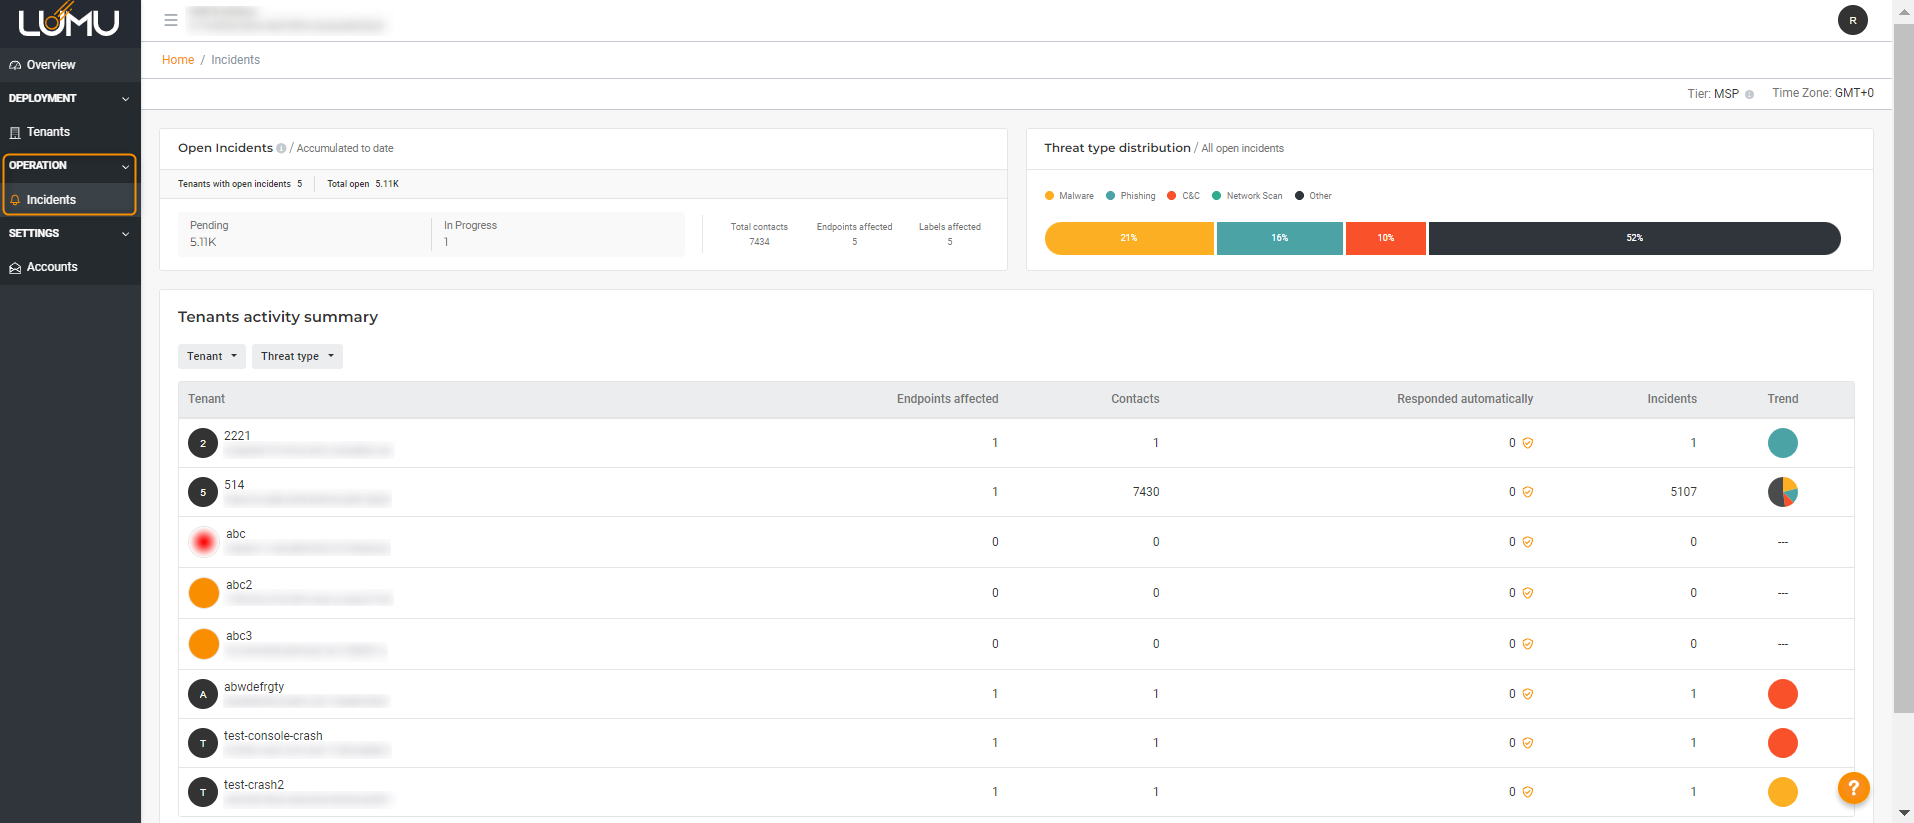Click the 514 tenant trend pie chart
The height and width of the screenshot is (823, 1914).
point(1782,492)
